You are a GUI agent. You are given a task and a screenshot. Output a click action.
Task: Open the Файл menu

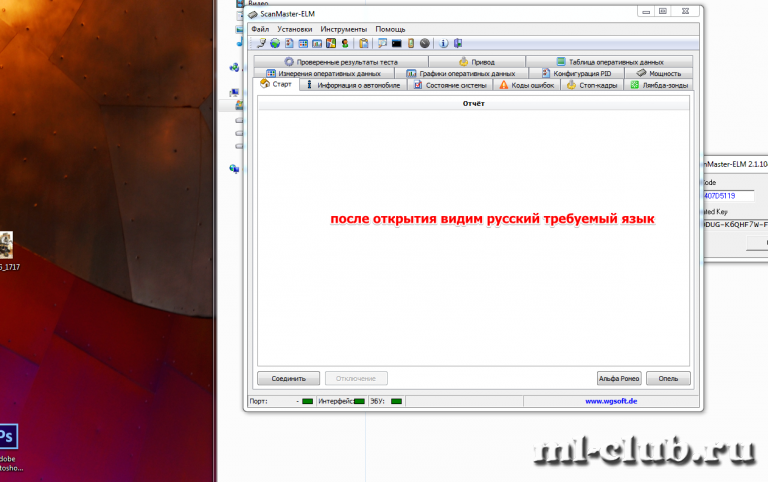260,29
